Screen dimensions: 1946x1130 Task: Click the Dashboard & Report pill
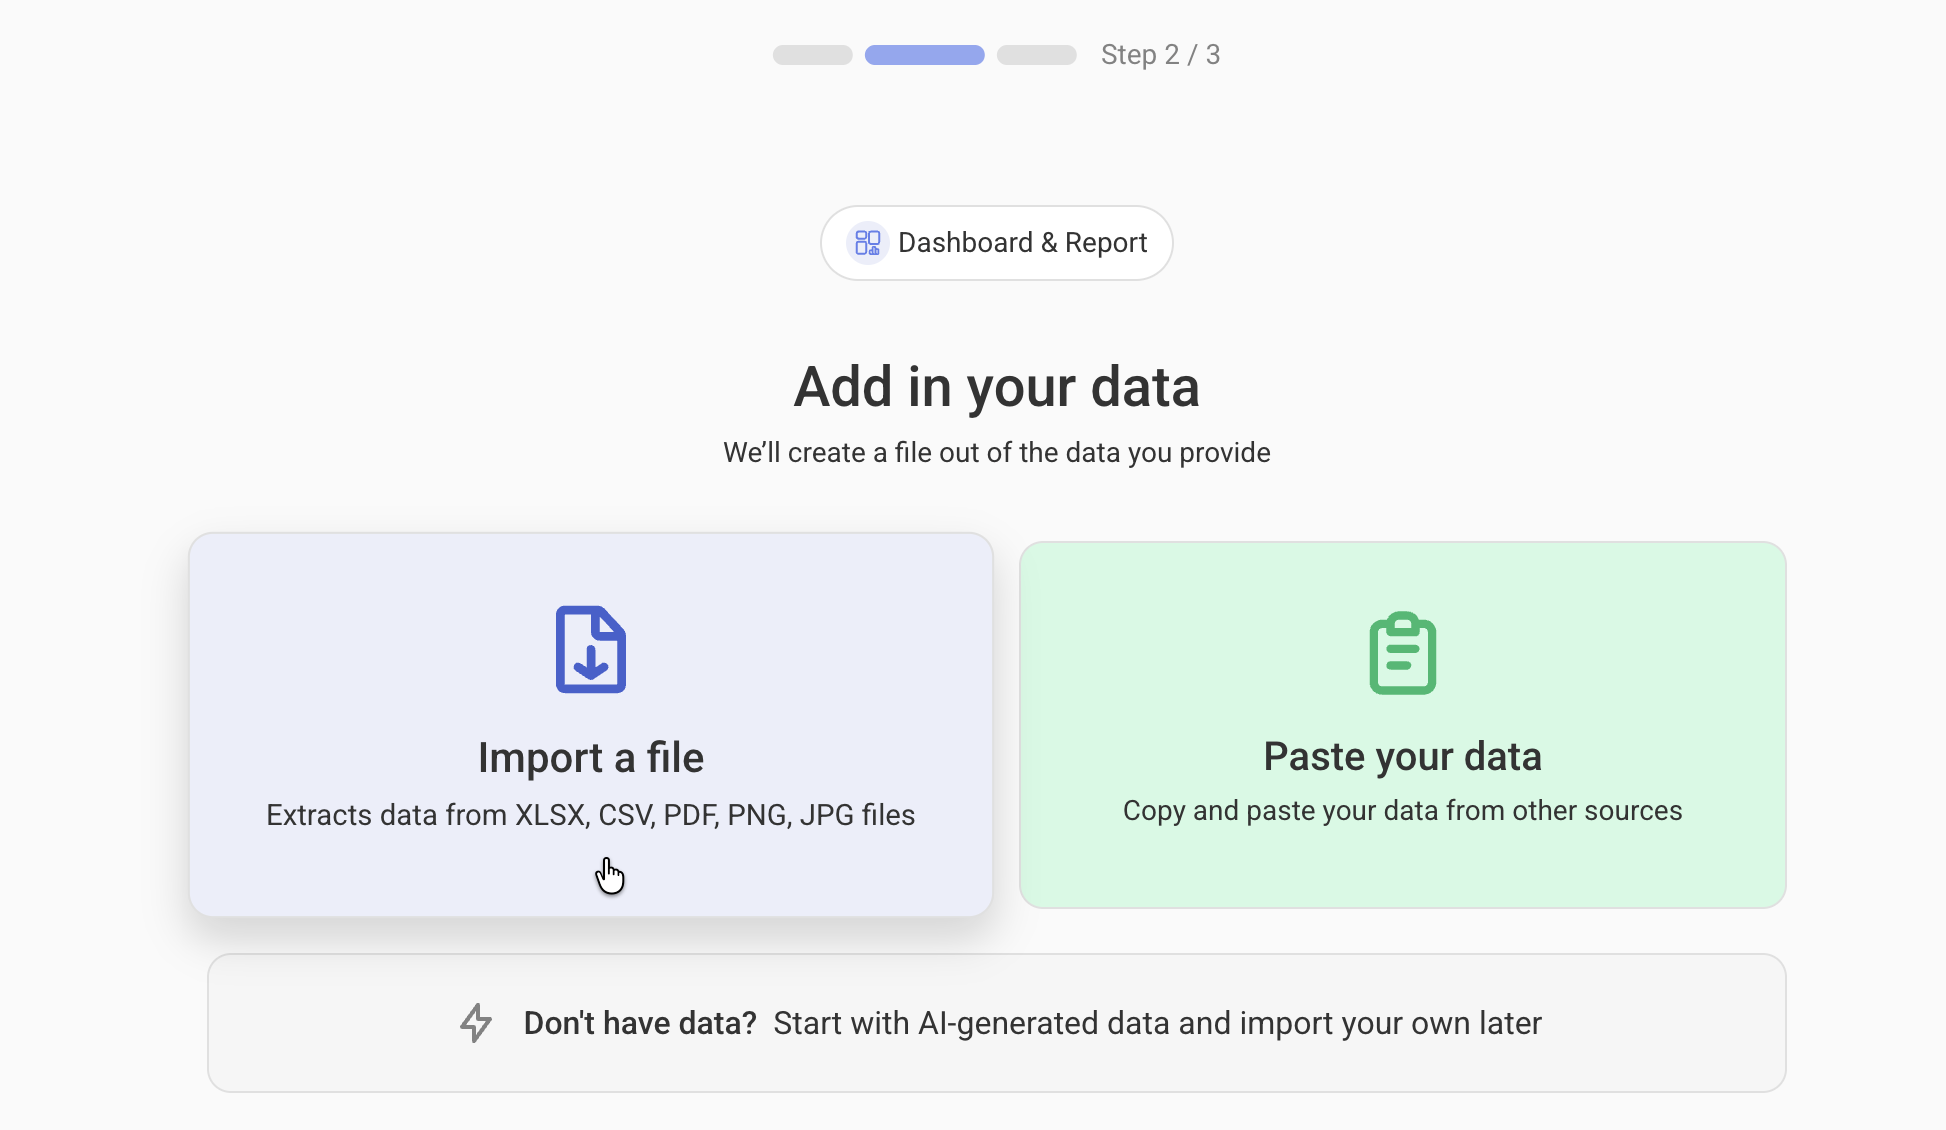pos(996,242)
